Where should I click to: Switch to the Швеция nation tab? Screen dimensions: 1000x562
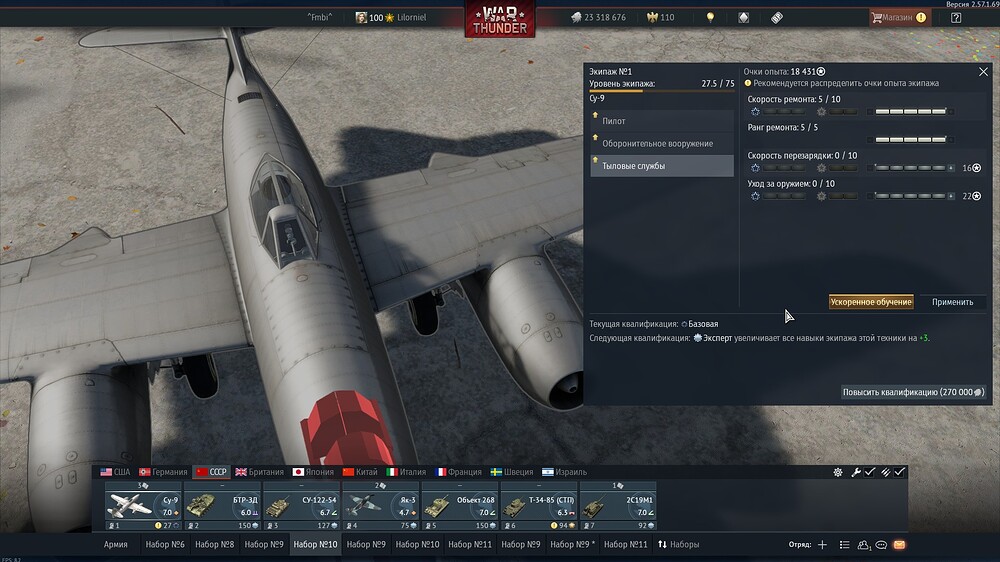512,472
